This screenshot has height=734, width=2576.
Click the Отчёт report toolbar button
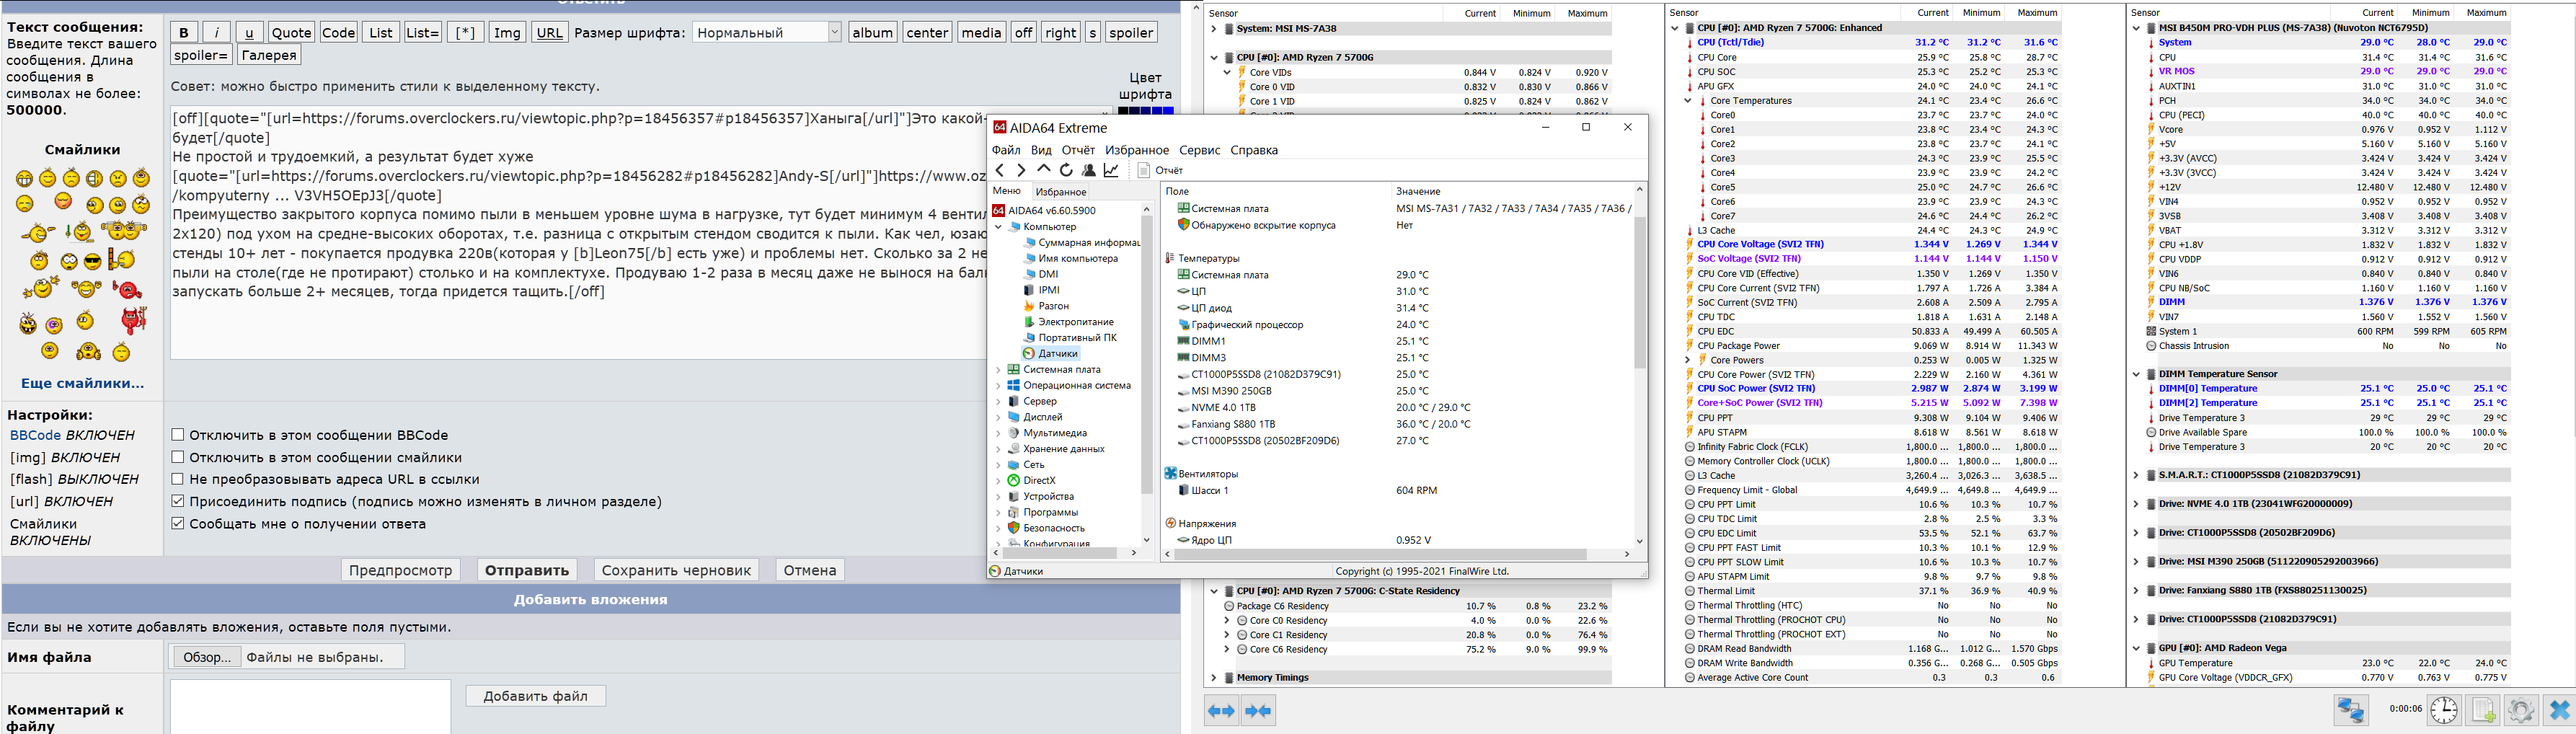[1160, 171]
